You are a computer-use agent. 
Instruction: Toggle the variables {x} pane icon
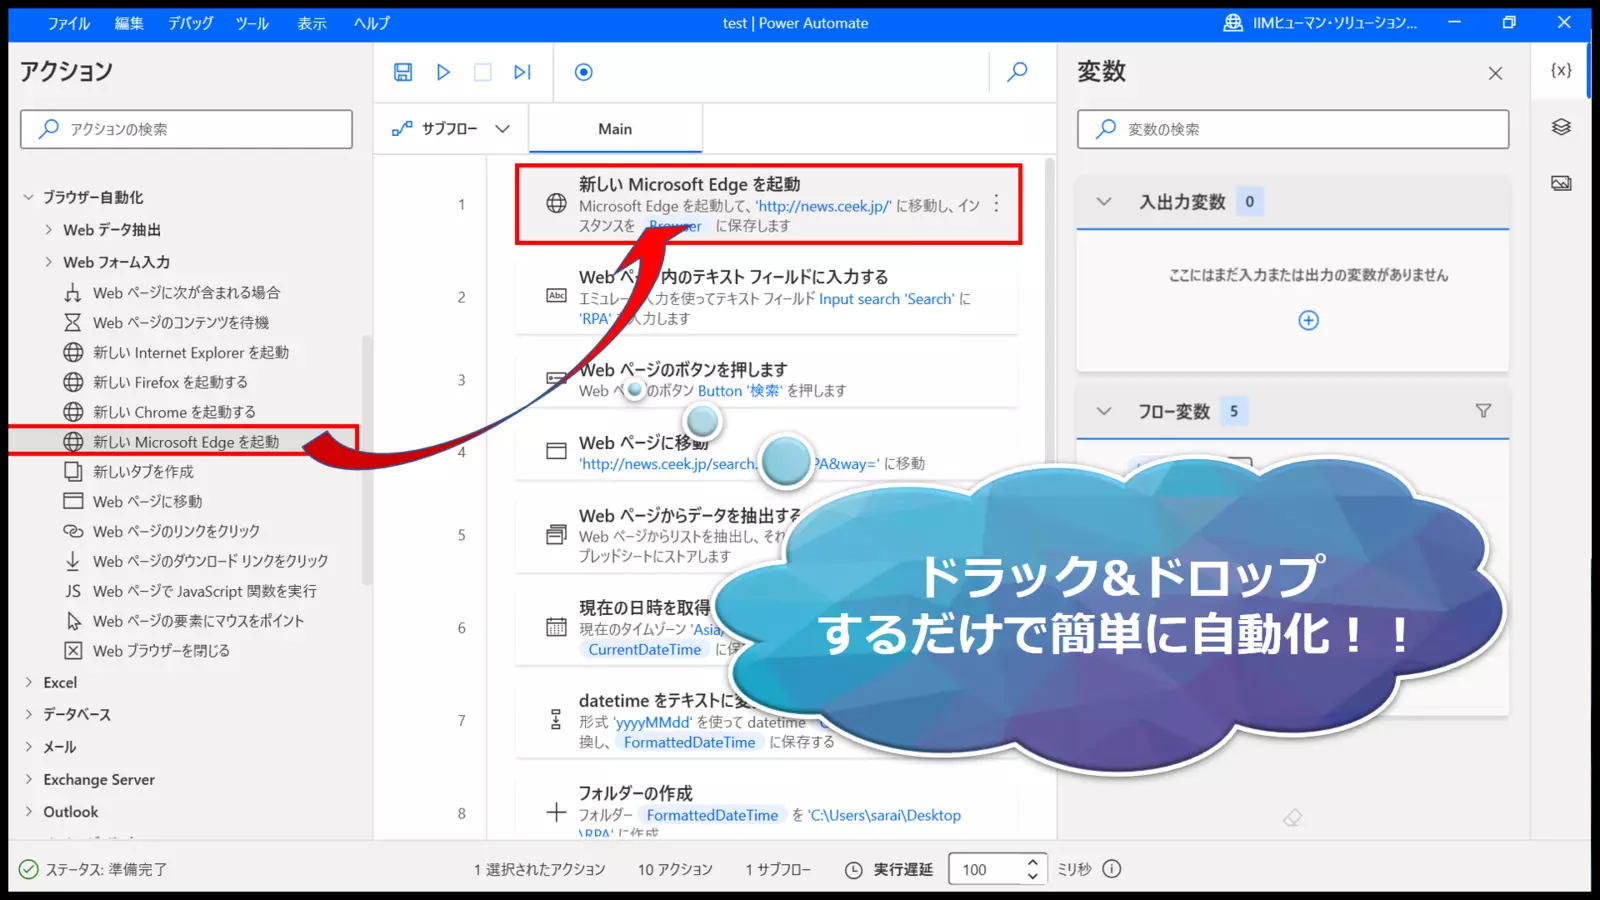coord(1561,70)
